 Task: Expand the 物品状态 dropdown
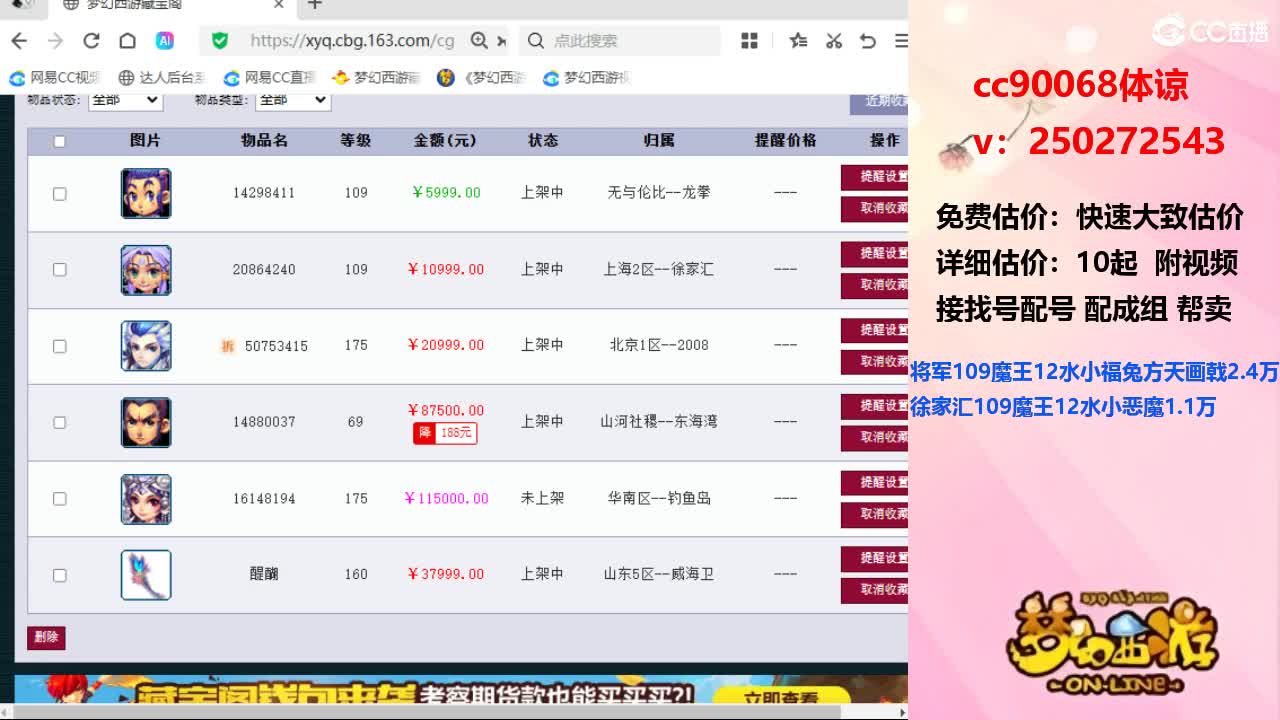(x=125, y=100)
